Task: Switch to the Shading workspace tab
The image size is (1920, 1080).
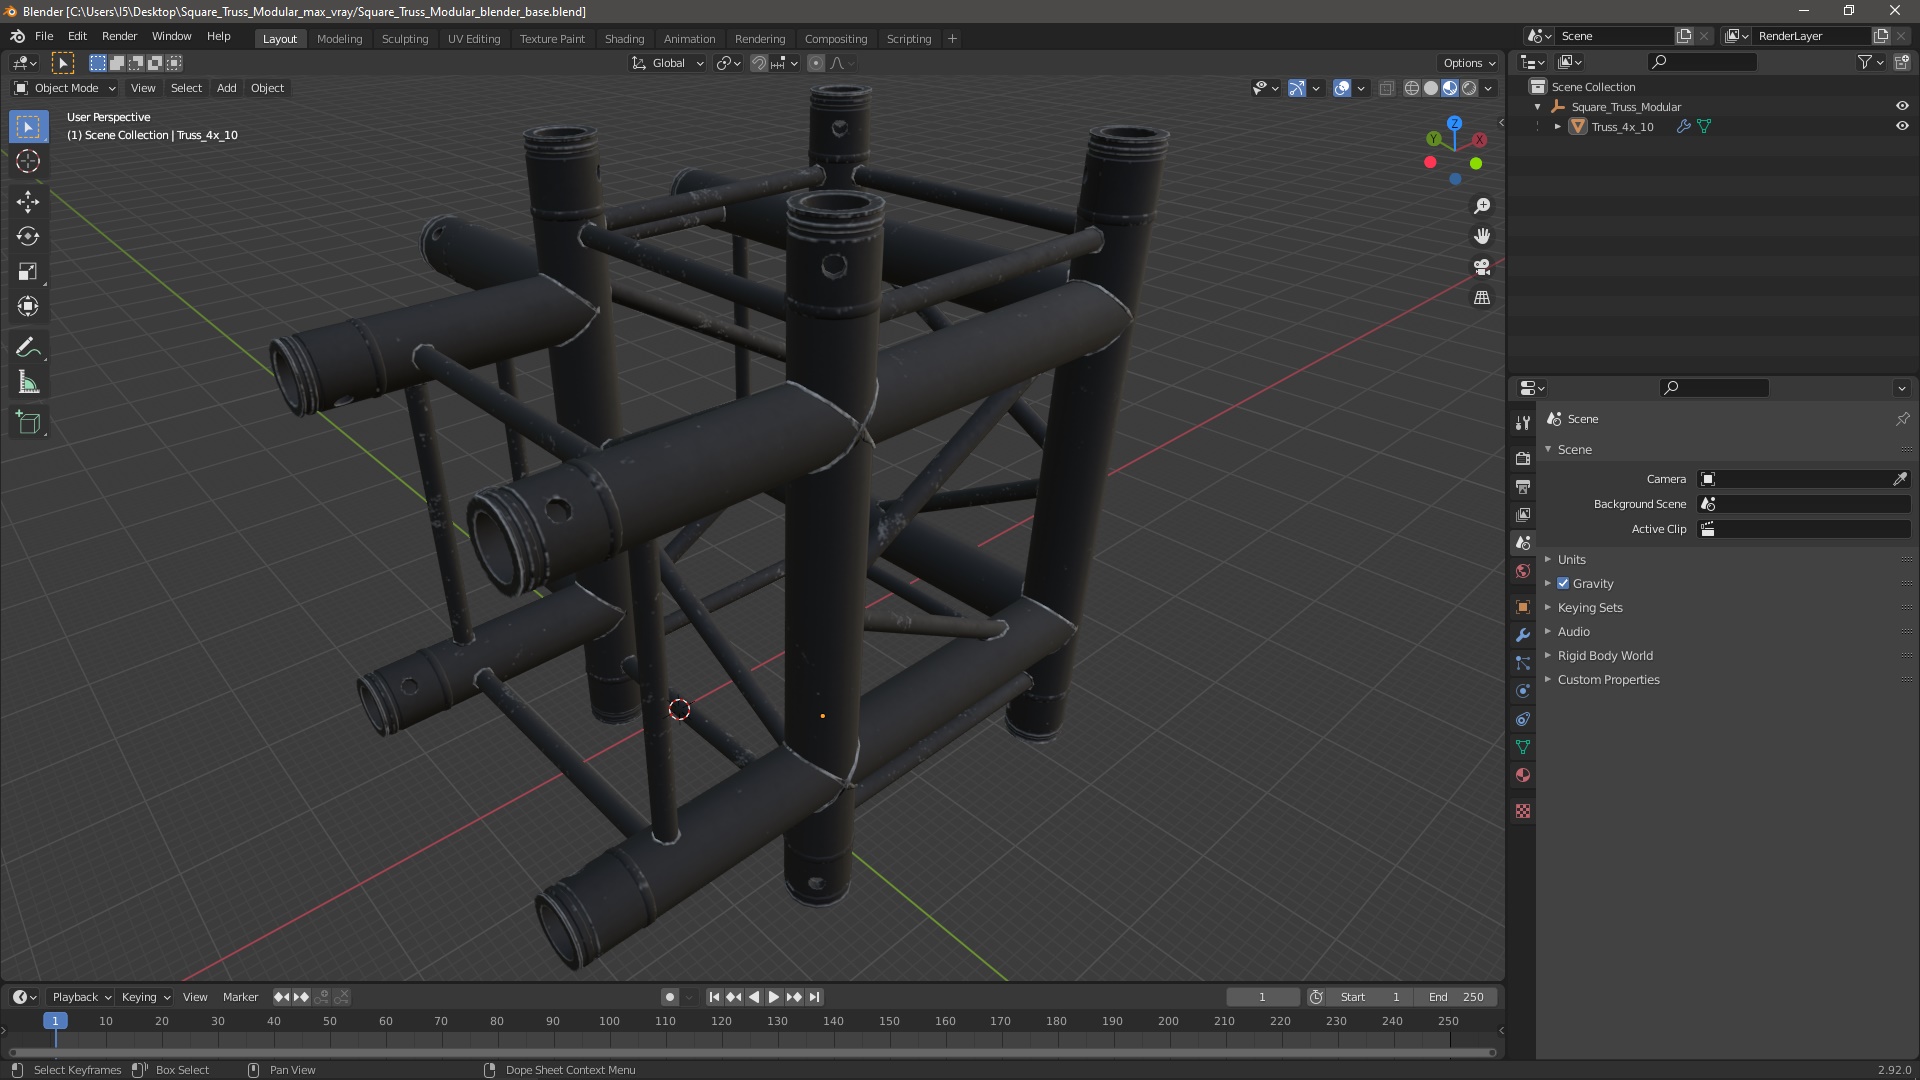Action: pos(624,39)
